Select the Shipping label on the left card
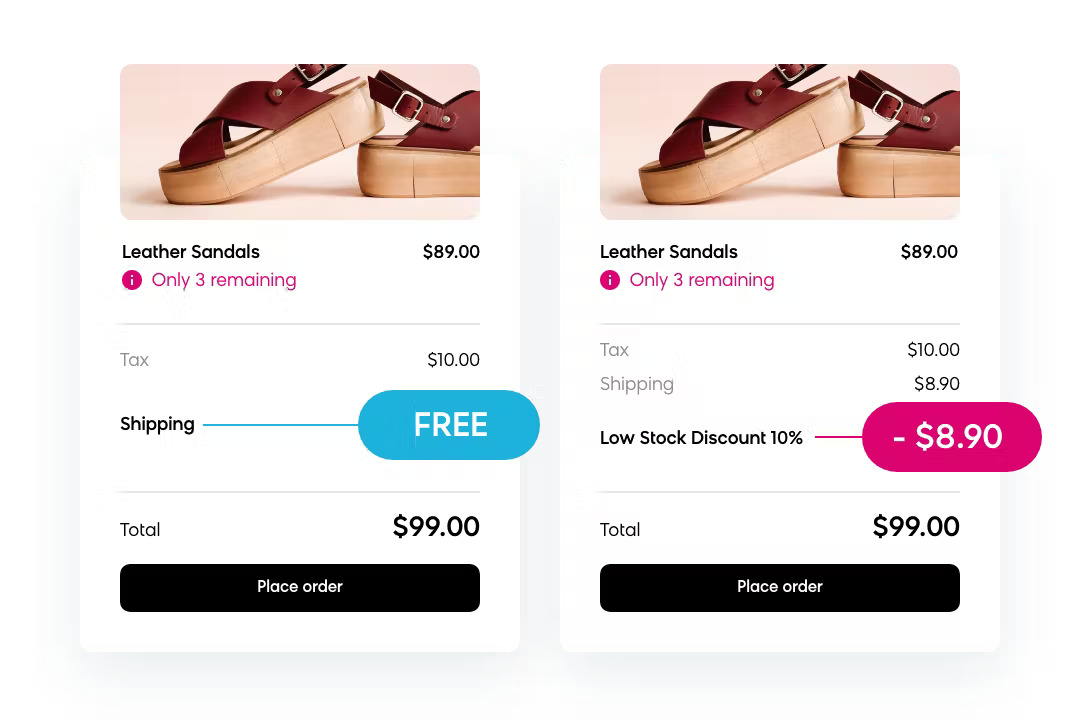 coord(157,424)
